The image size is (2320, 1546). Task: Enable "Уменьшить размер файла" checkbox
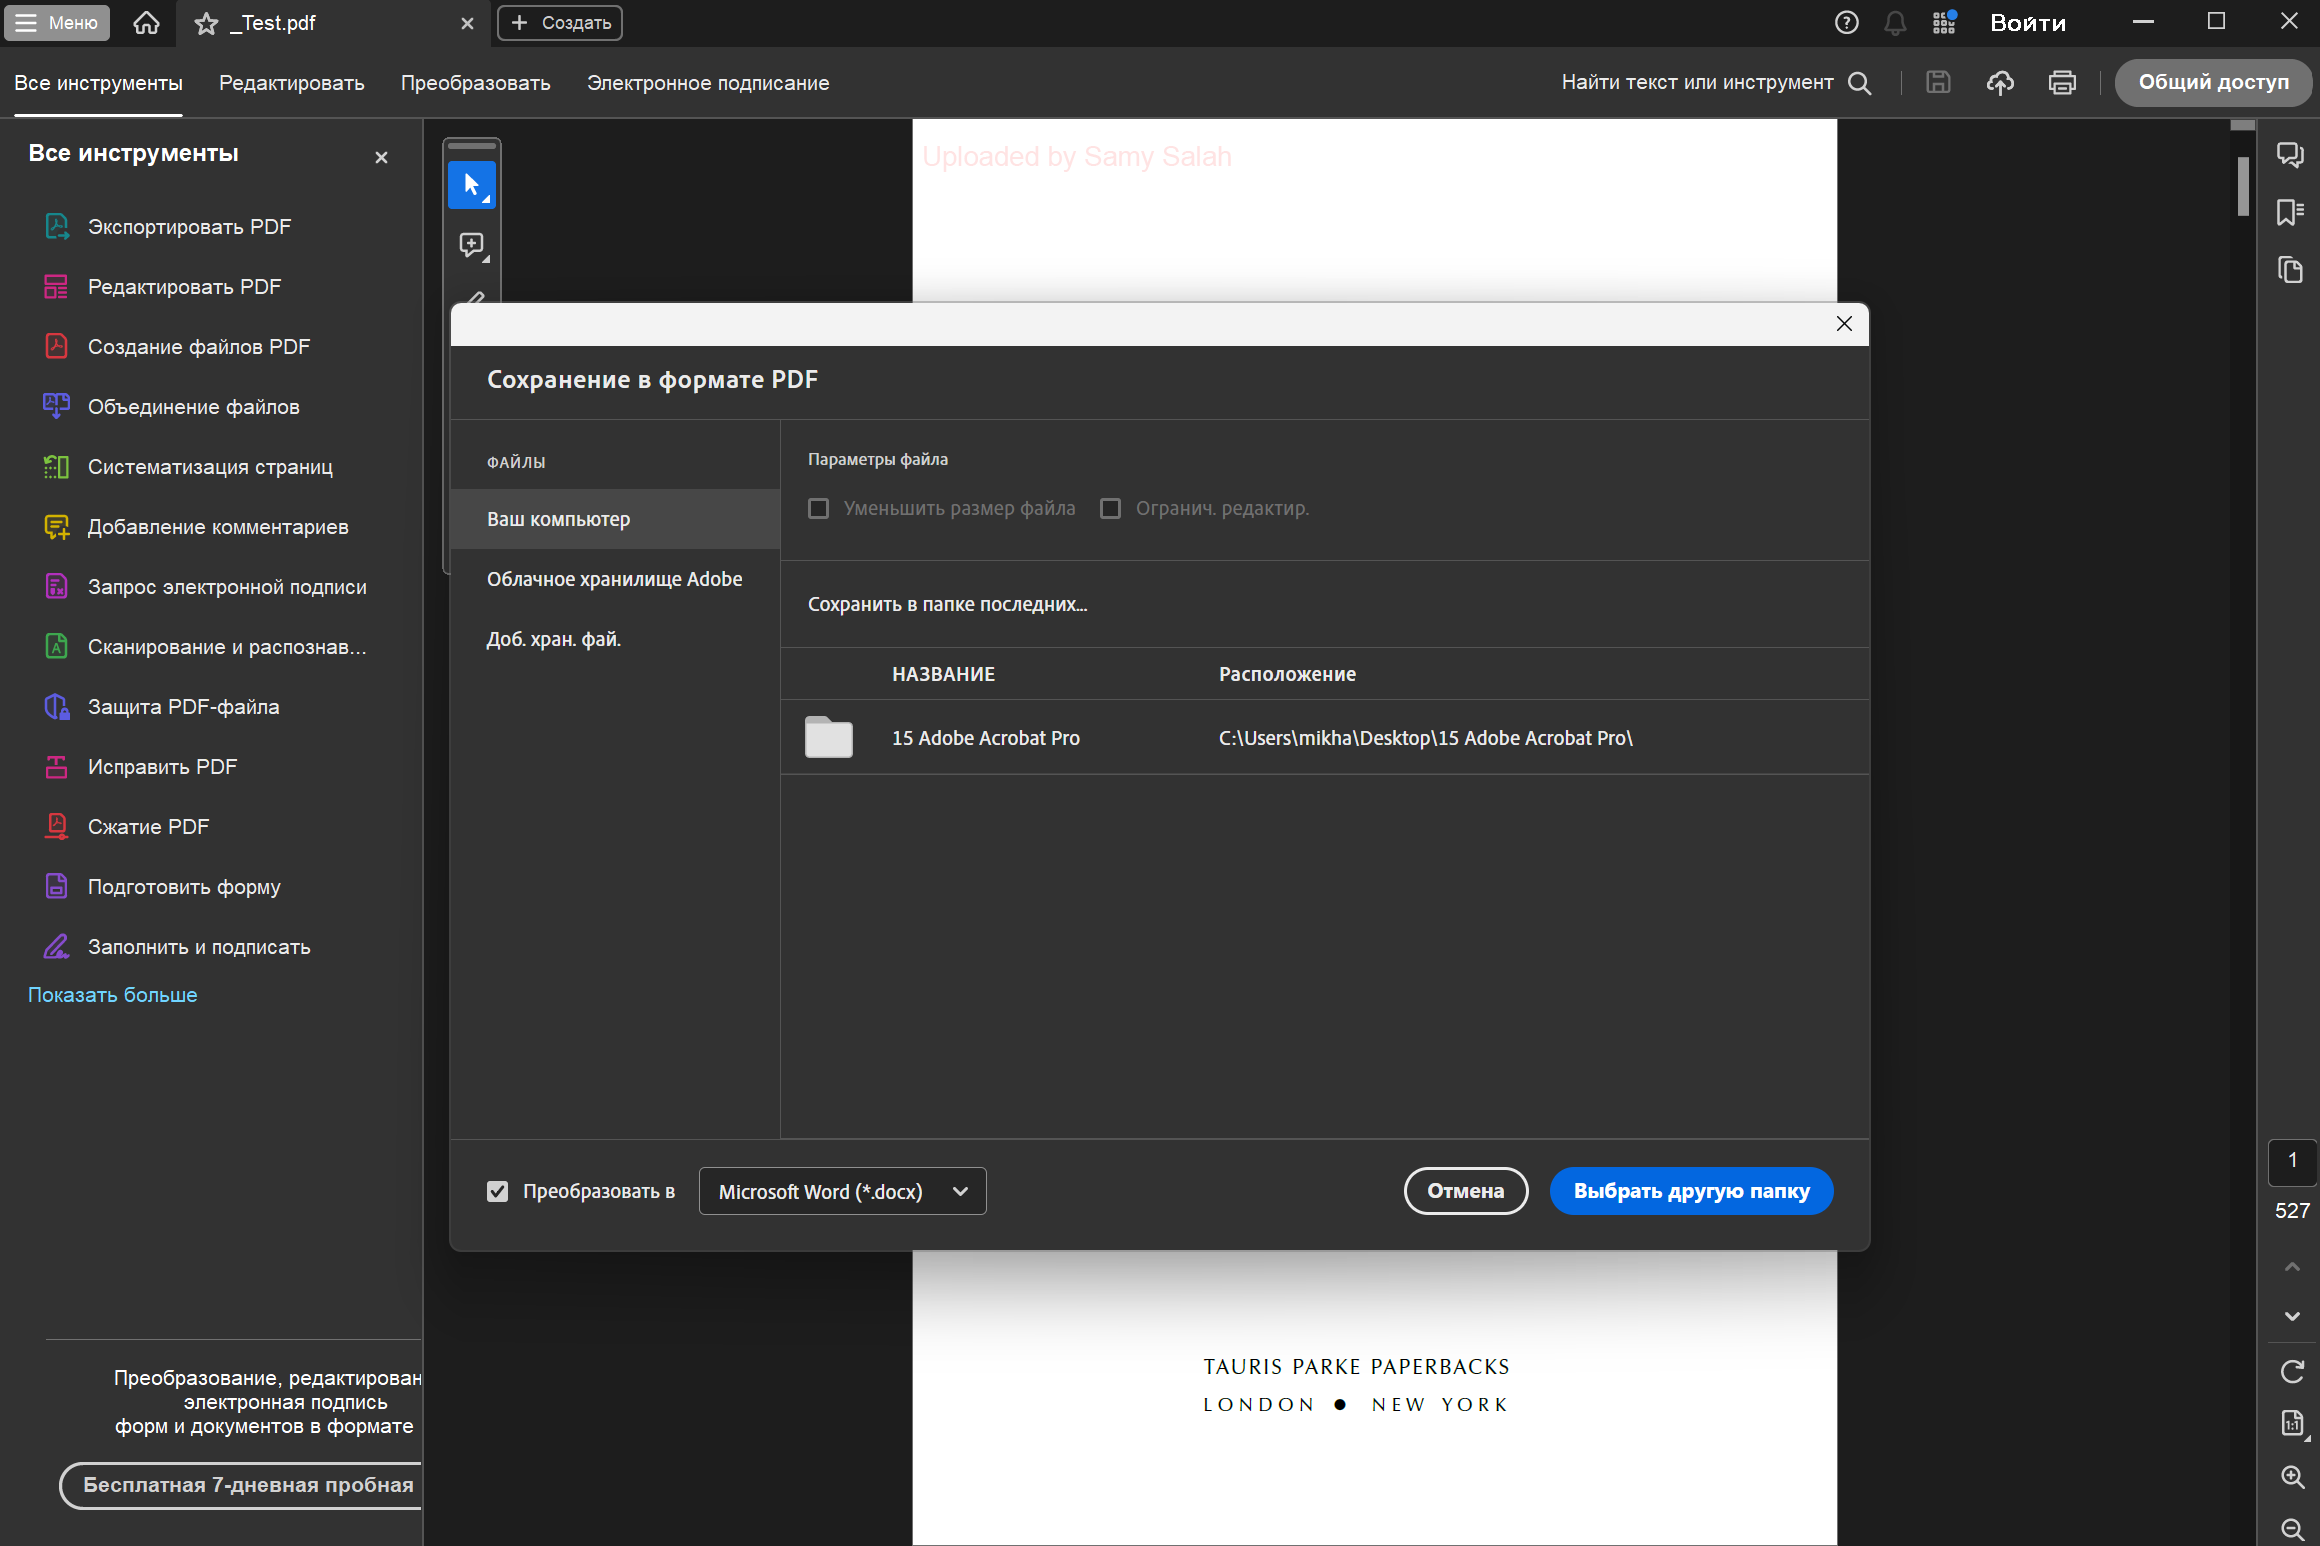pos(818,508)
